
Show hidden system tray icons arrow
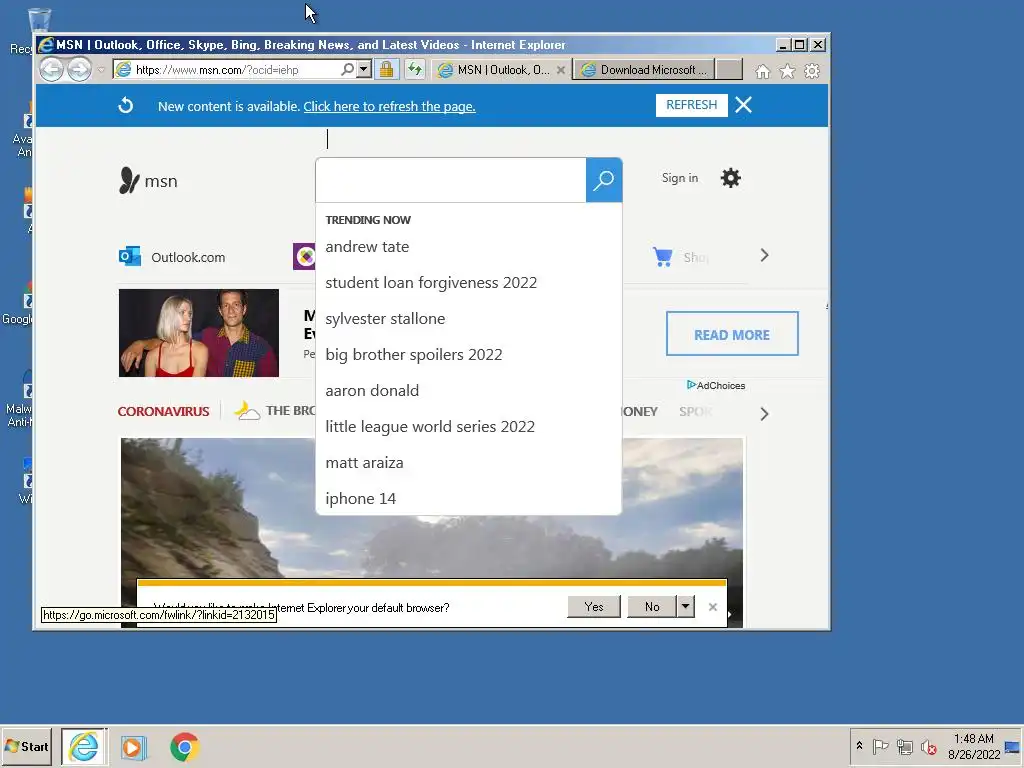point(859,746)
